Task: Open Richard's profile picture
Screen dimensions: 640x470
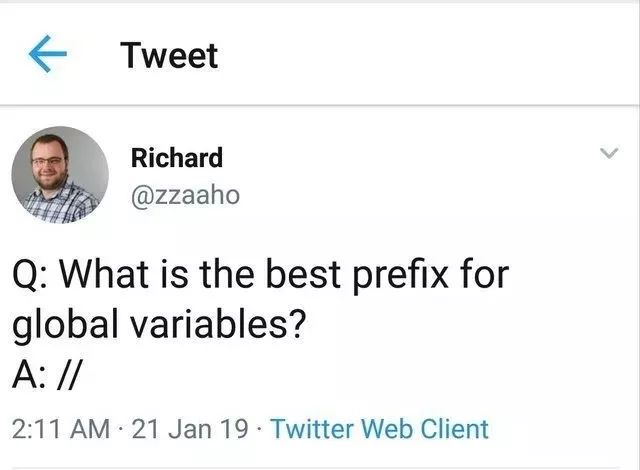Action: (x=60, y=174)
